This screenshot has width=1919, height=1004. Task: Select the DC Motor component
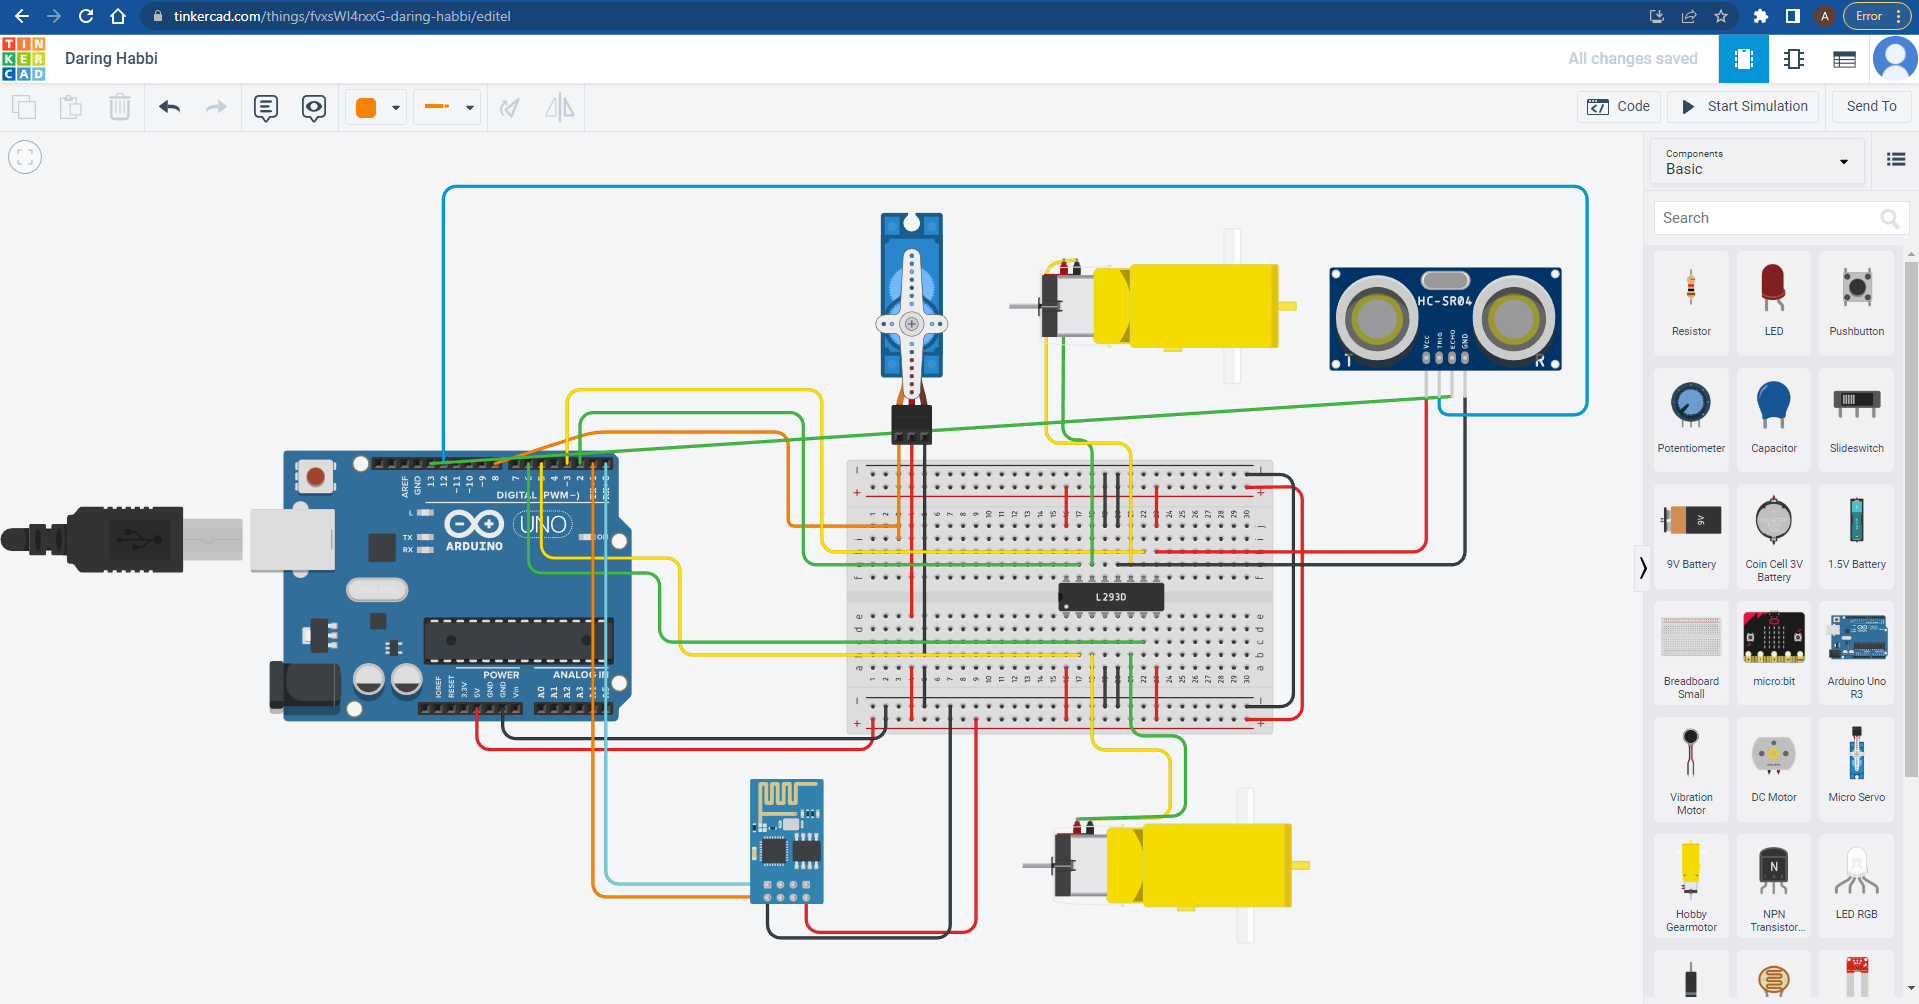(x=1774, y=770)
